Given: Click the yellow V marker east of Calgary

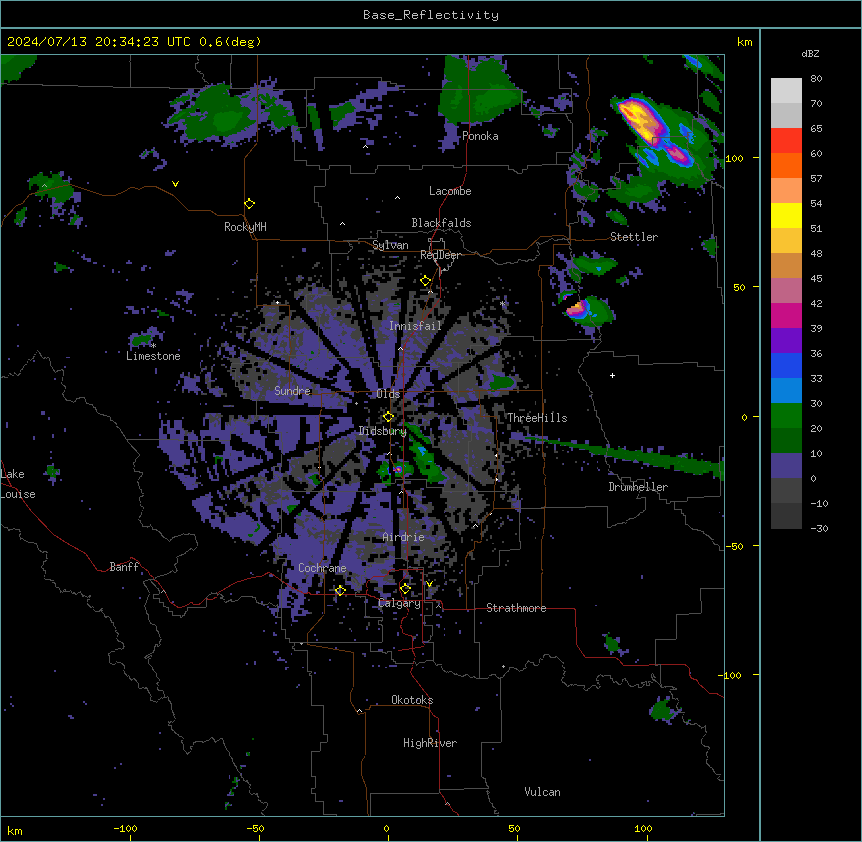Looking at the screenshot, I should (429, 584).
